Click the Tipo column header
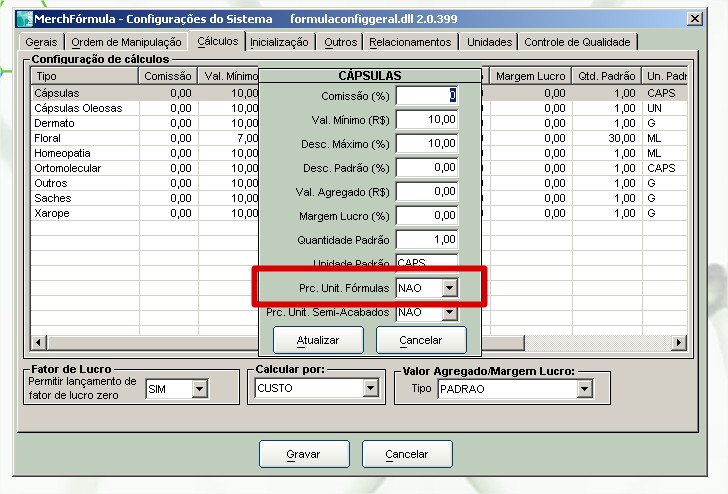This screenshot has width=728, height=494. 85,76
